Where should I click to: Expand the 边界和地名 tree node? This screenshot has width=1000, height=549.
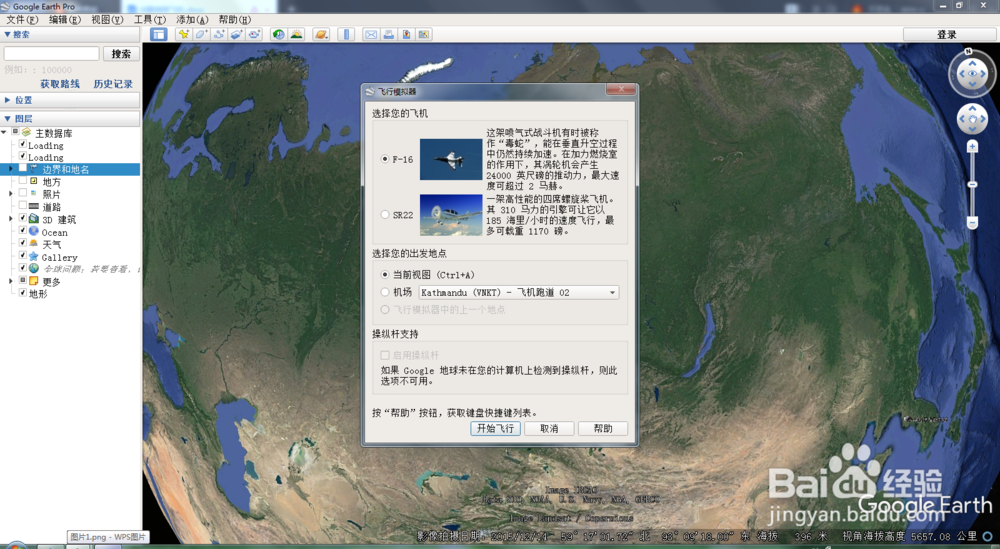point(10,169)
